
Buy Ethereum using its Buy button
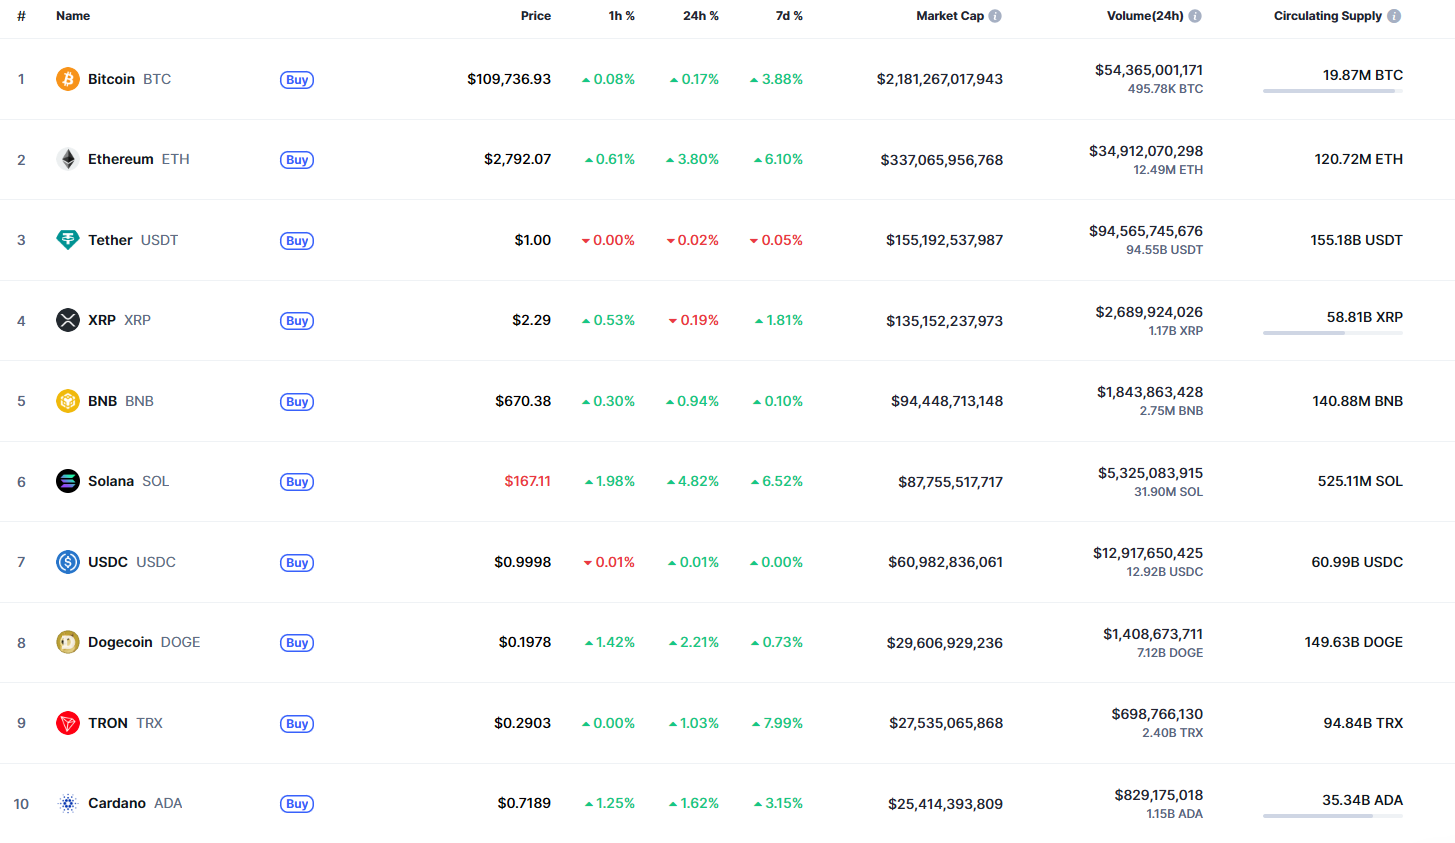(297, 160)
